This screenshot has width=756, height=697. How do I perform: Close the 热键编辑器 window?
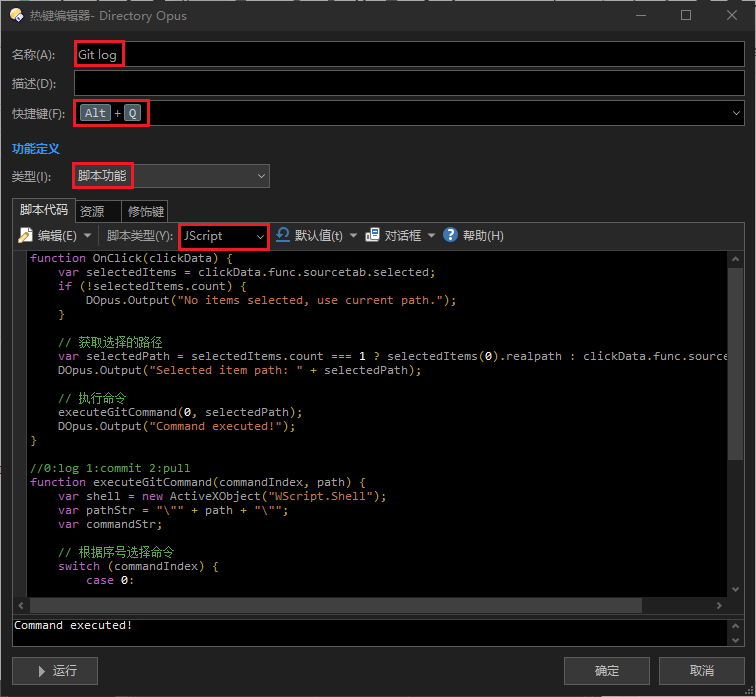(731, 15)
